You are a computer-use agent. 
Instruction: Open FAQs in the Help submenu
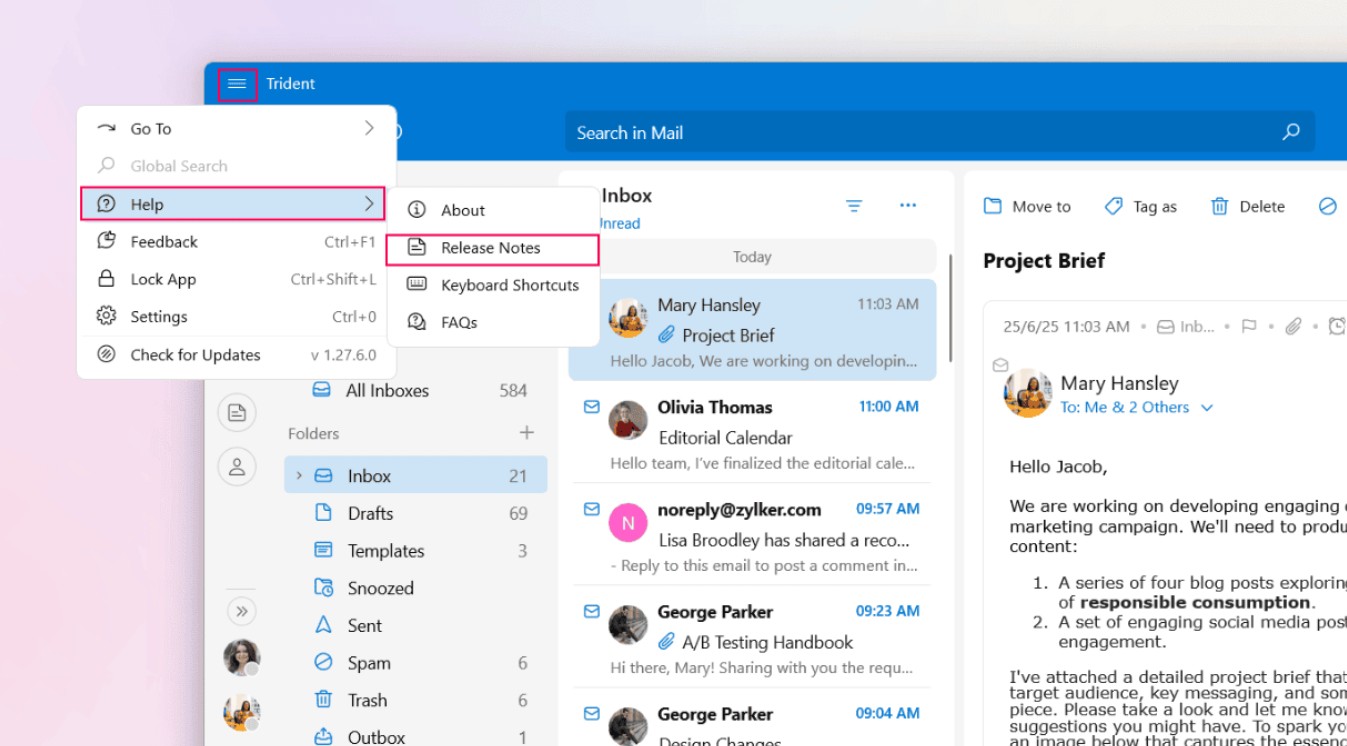(x=493, y=322)
